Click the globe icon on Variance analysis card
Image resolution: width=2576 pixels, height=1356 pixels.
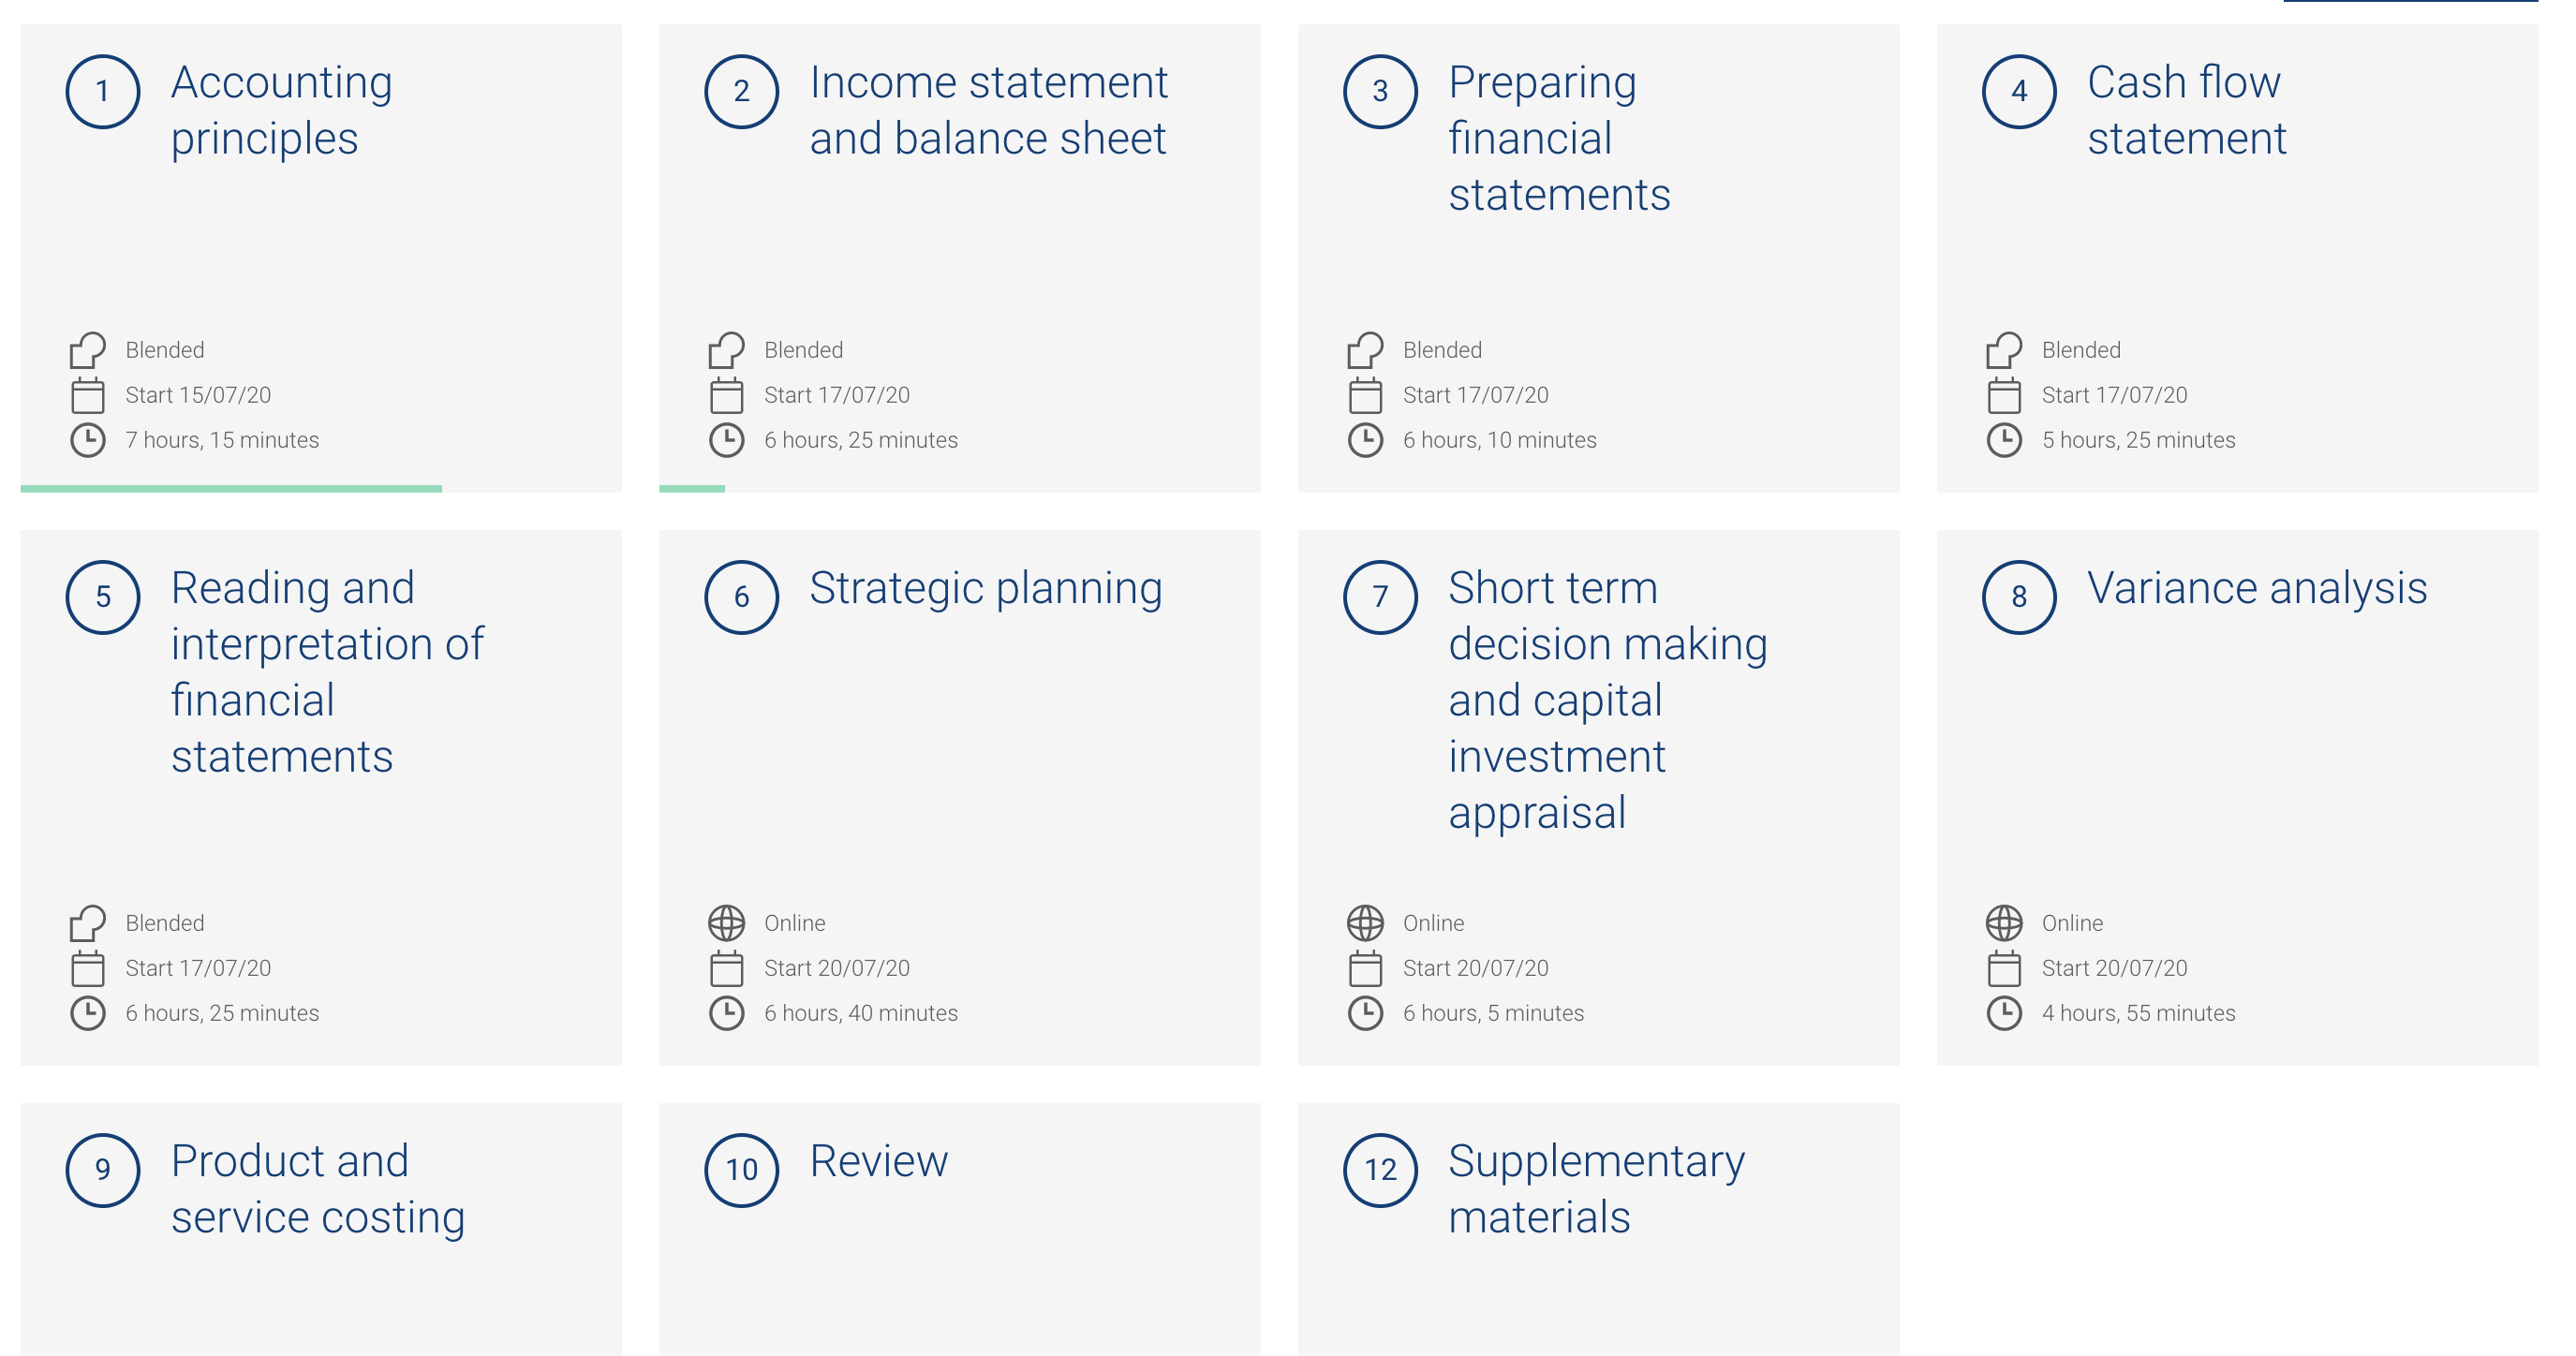pos(2004,923)
